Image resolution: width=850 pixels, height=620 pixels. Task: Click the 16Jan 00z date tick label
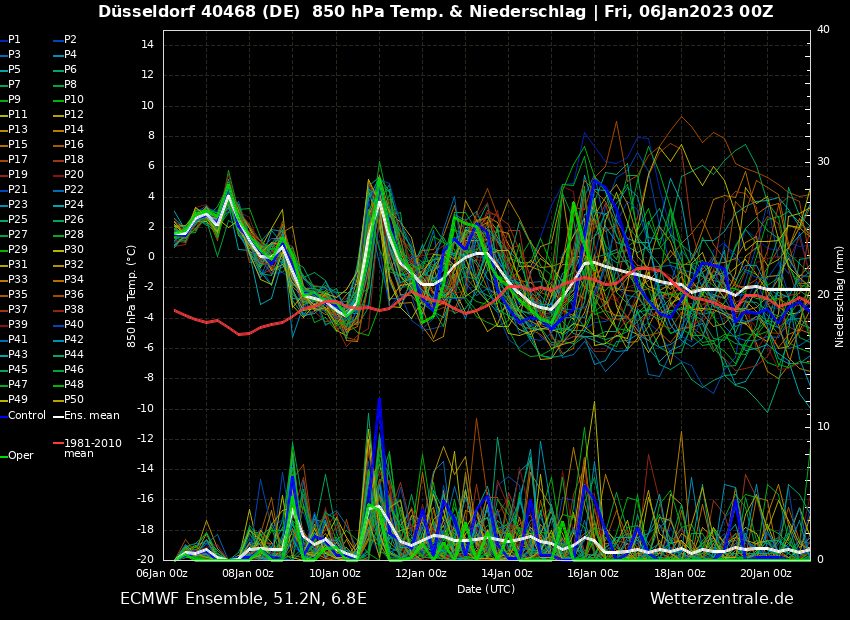(x=593, y=573)
